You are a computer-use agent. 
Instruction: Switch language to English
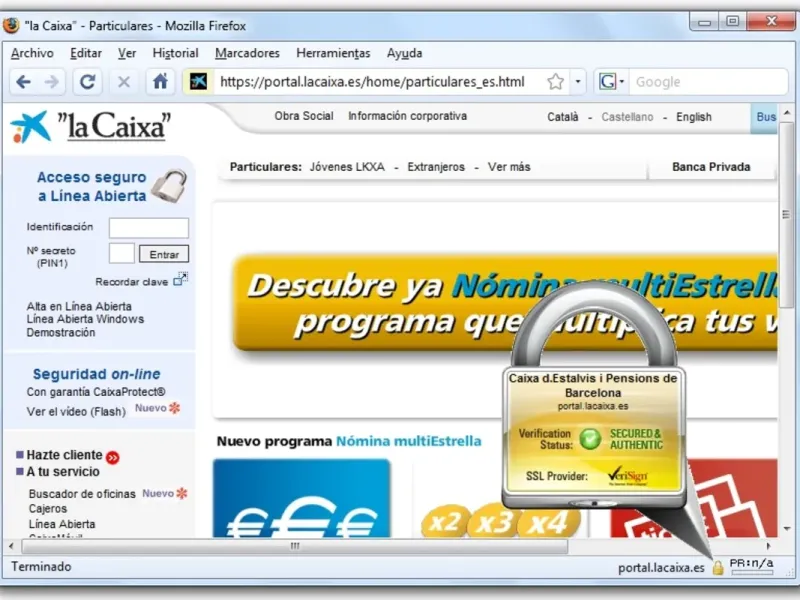click(x=694, y=117)
